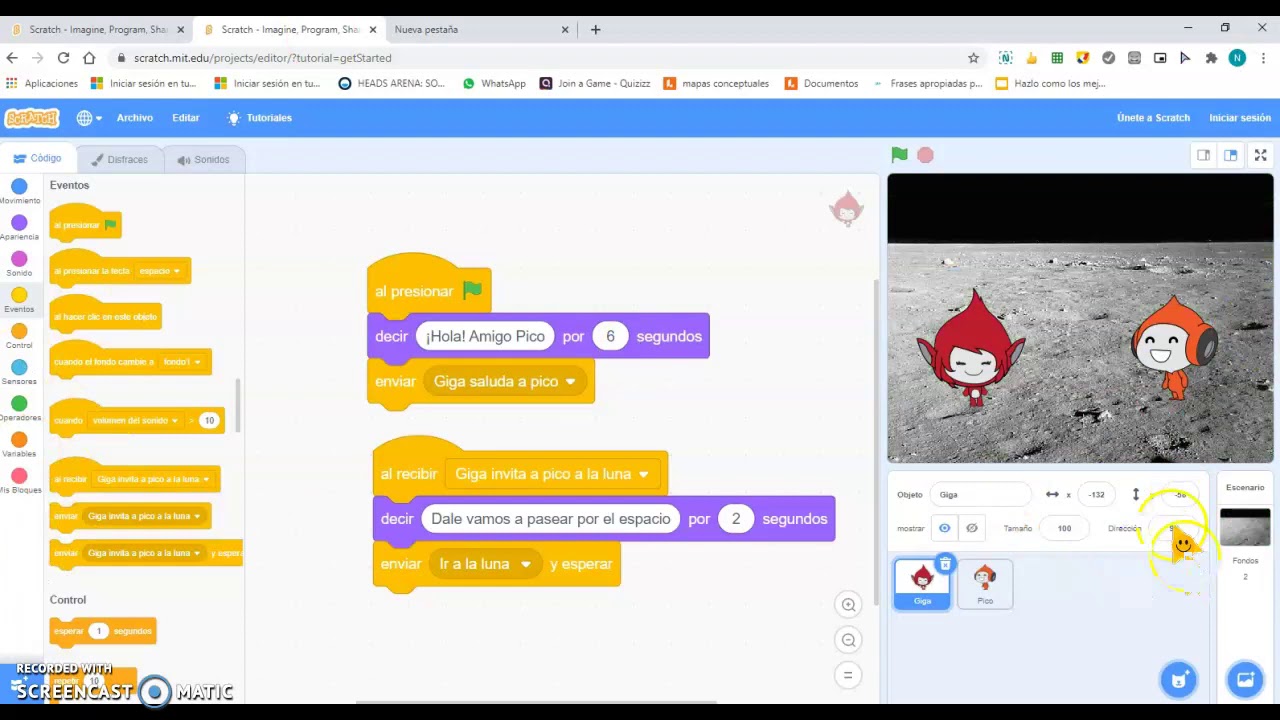The image size is (1280, 720).
Task: Select the Movimiento block category circle
Action: click(x=19, y=186)
